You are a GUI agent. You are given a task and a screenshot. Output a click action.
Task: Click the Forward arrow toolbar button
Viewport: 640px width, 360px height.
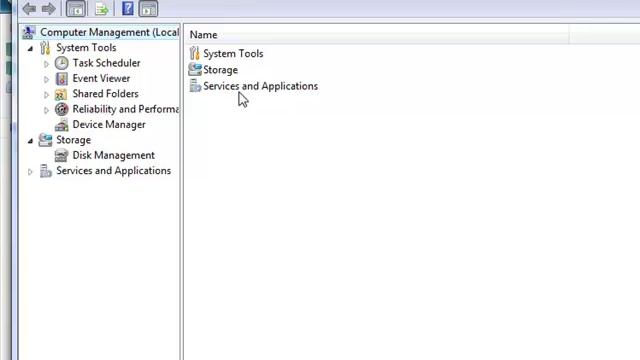pyautogui.click(x=49, y=9)
